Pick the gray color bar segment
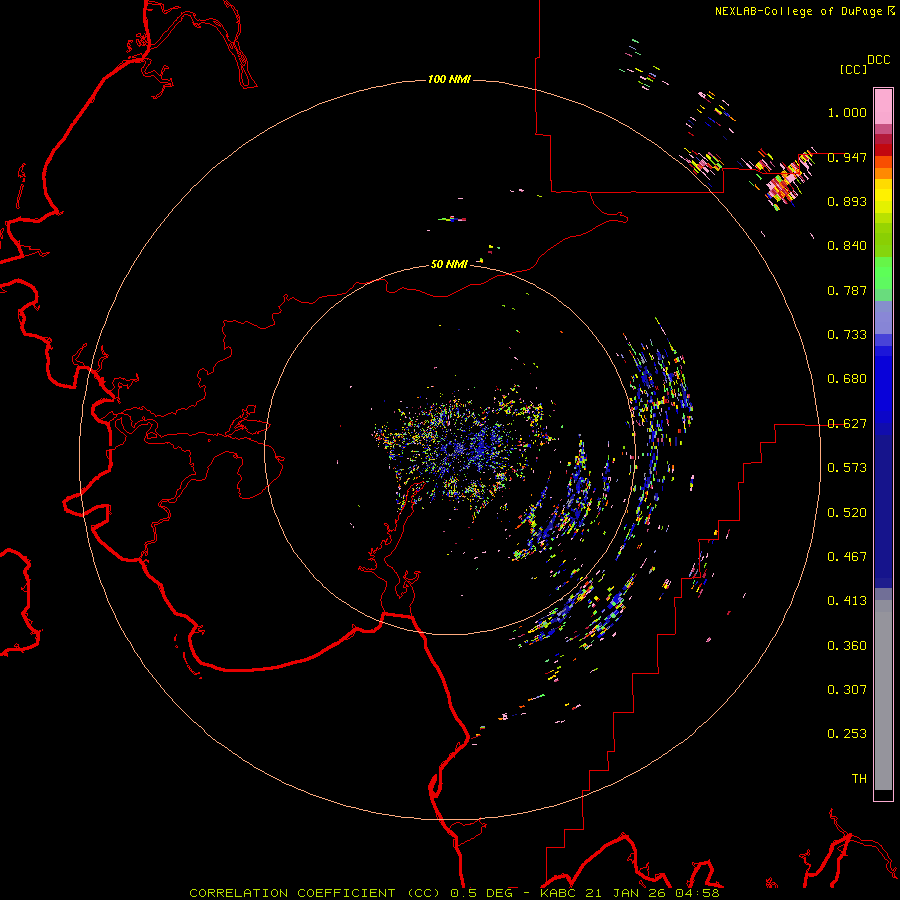The height and width of the screenshot is (900, 900). 883,695
